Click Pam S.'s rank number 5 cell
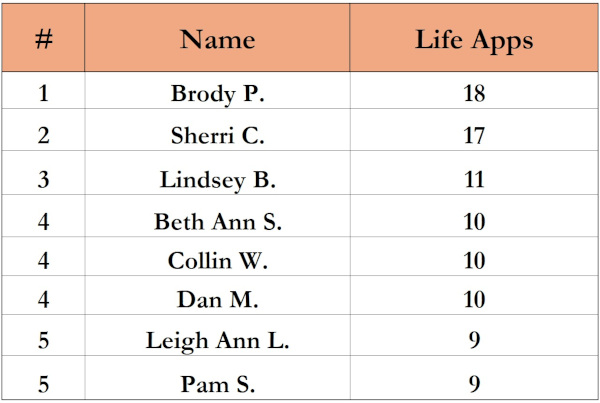 pos(43,378)
